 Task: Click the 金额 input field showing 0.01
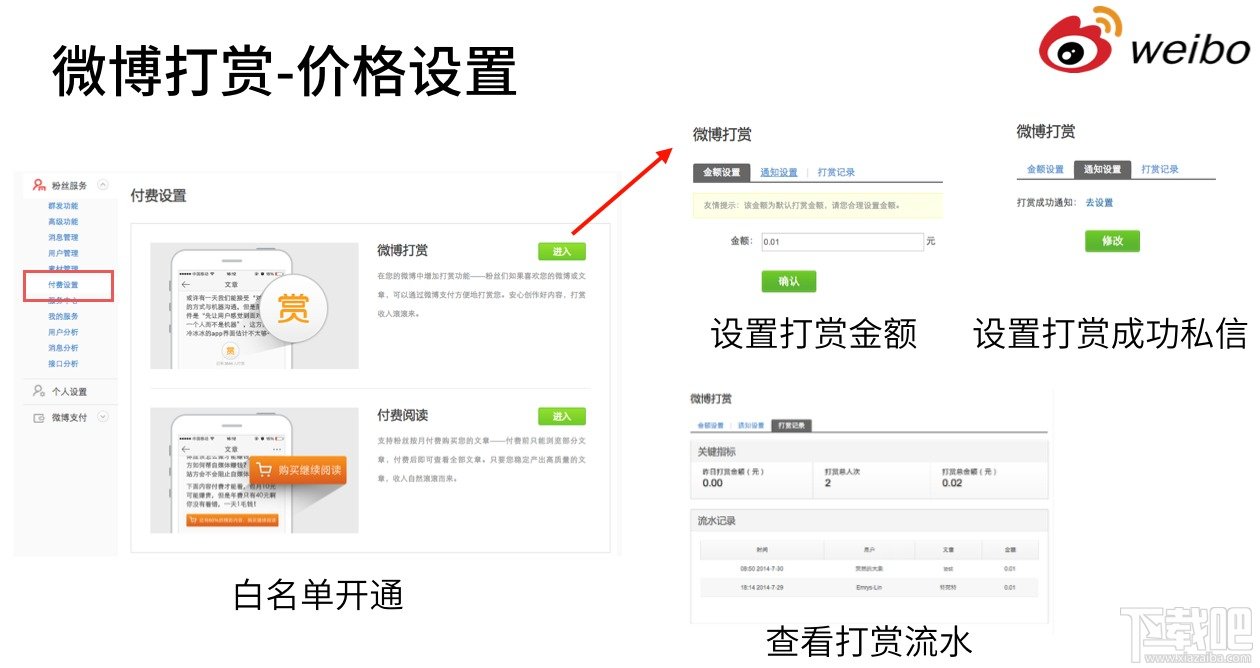(x=842, y=242)
